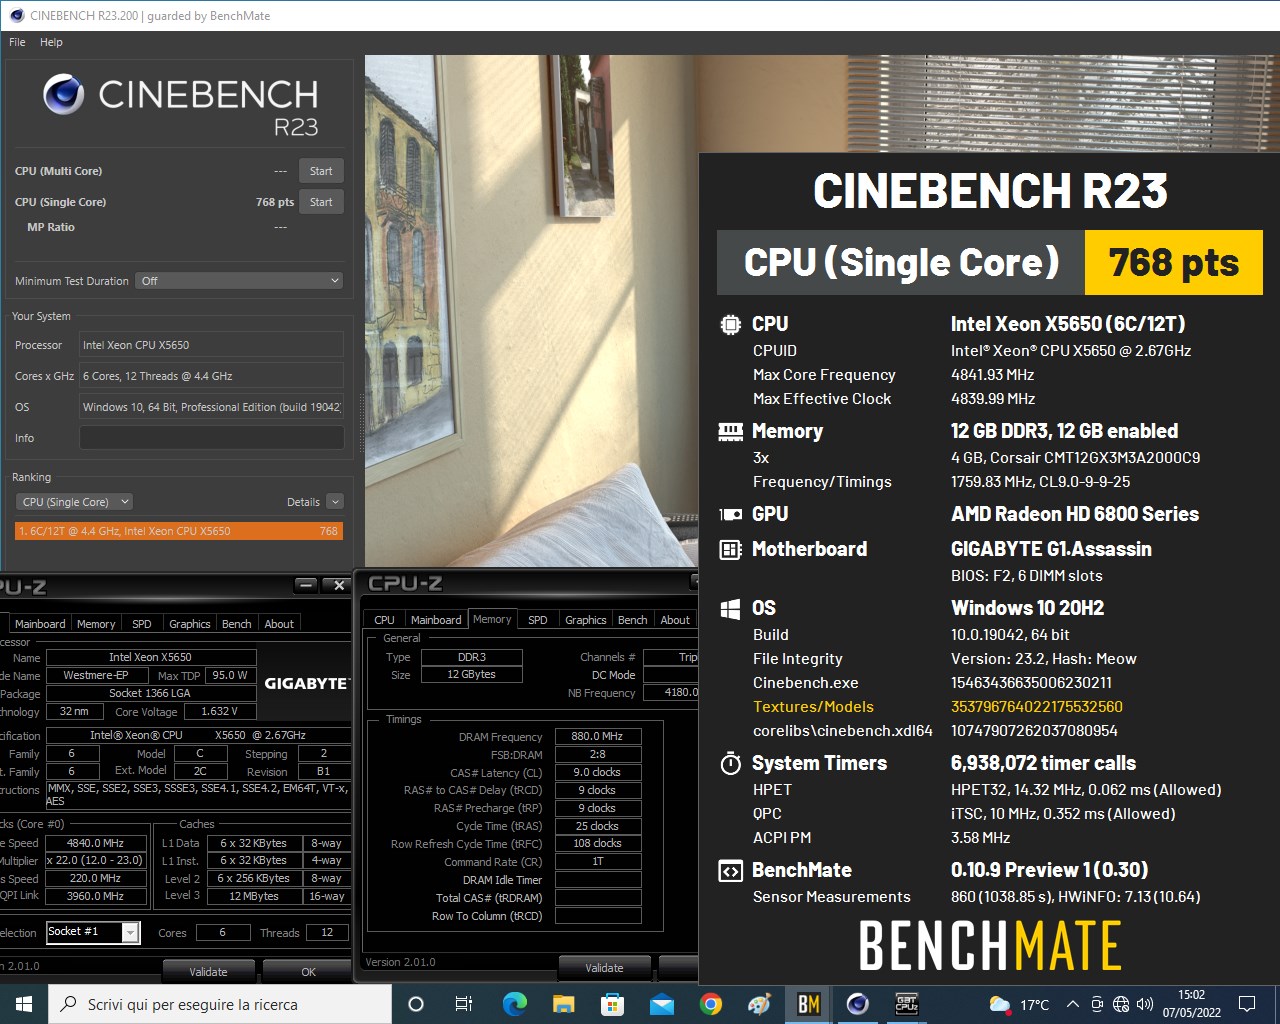Click the System Timers stopwatch icon
1280x1024 pixels.
pos(730,763)
